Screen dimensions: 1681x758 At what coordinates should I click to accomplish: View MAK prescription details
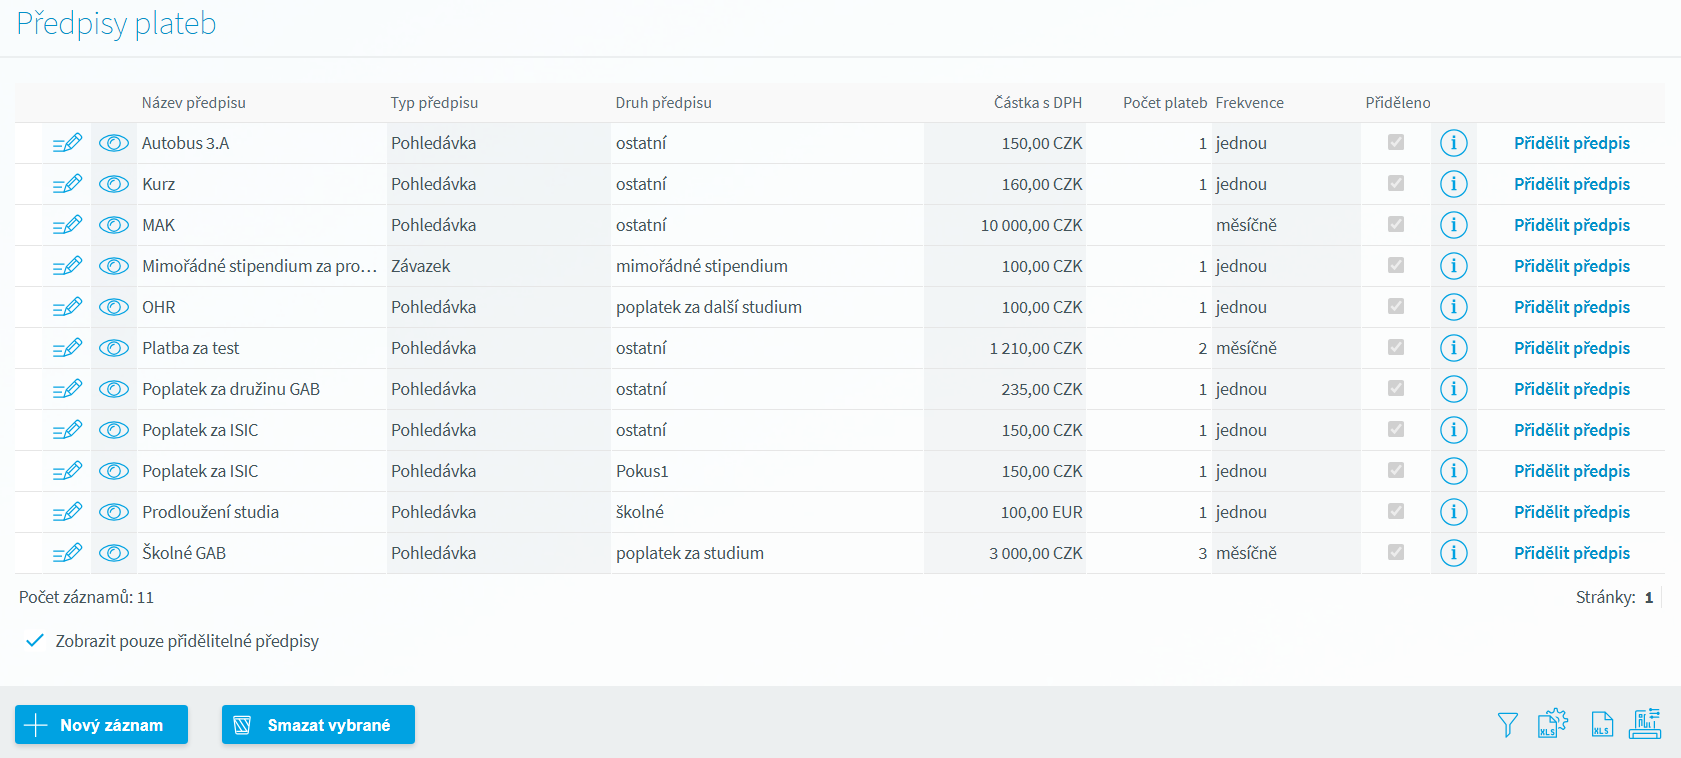pyautogui.click(x=114, y=225)
